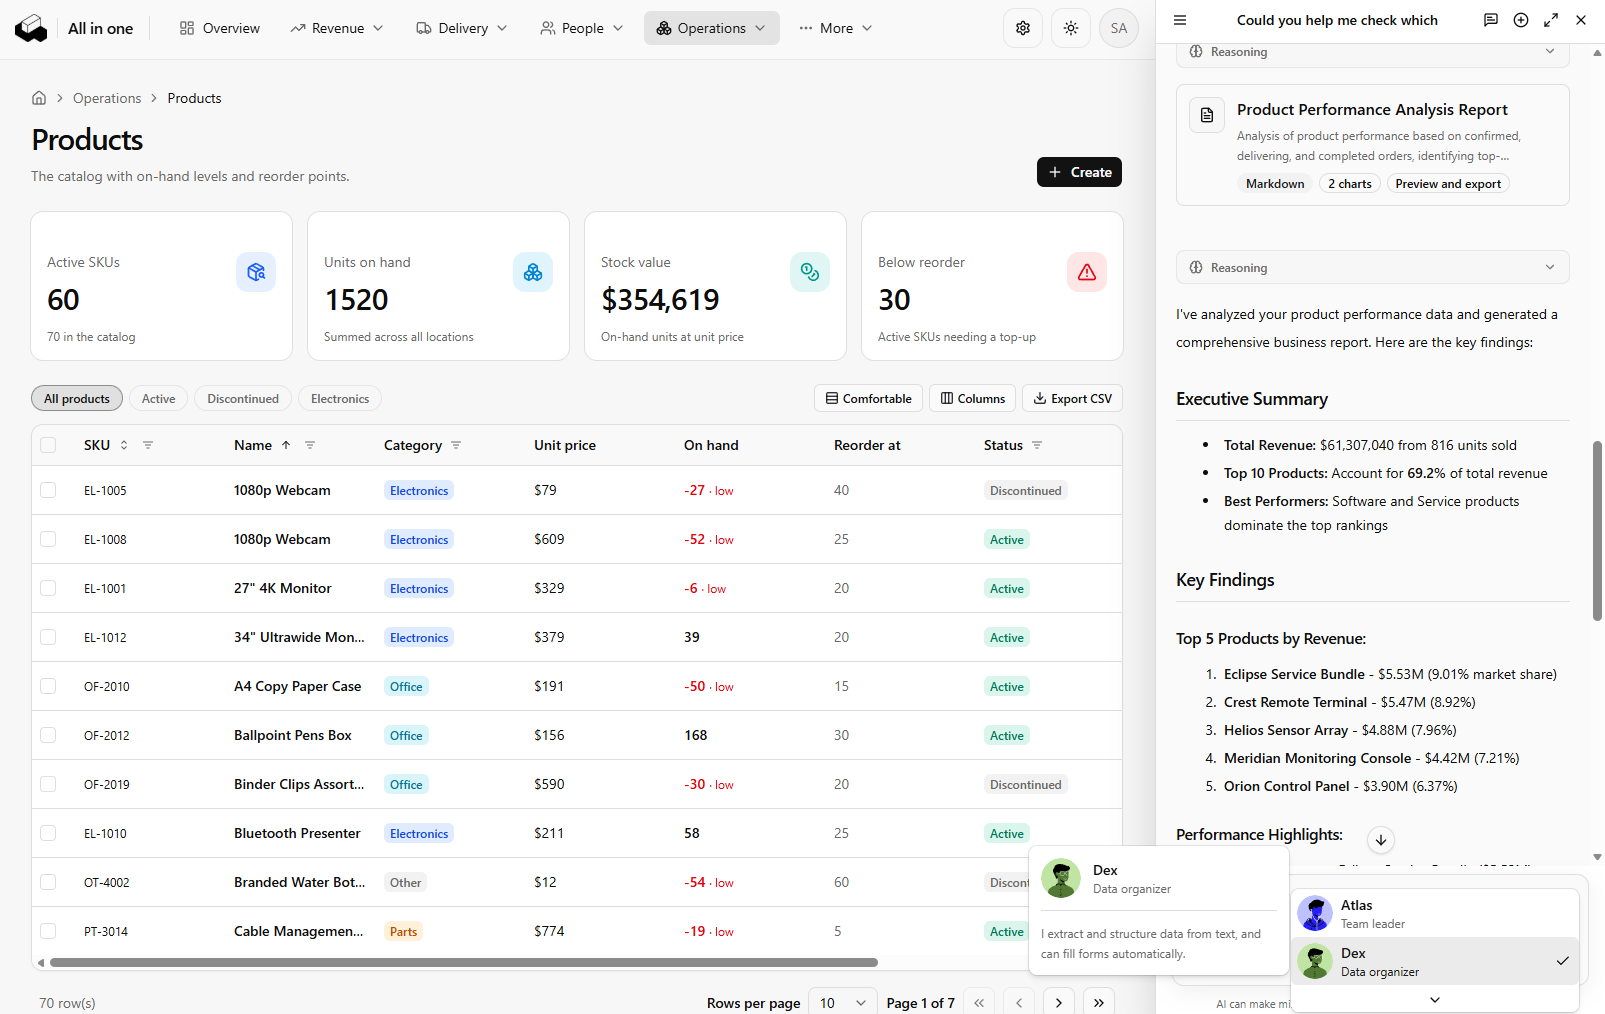Open the Columns chooser button

tap(973, 398)
